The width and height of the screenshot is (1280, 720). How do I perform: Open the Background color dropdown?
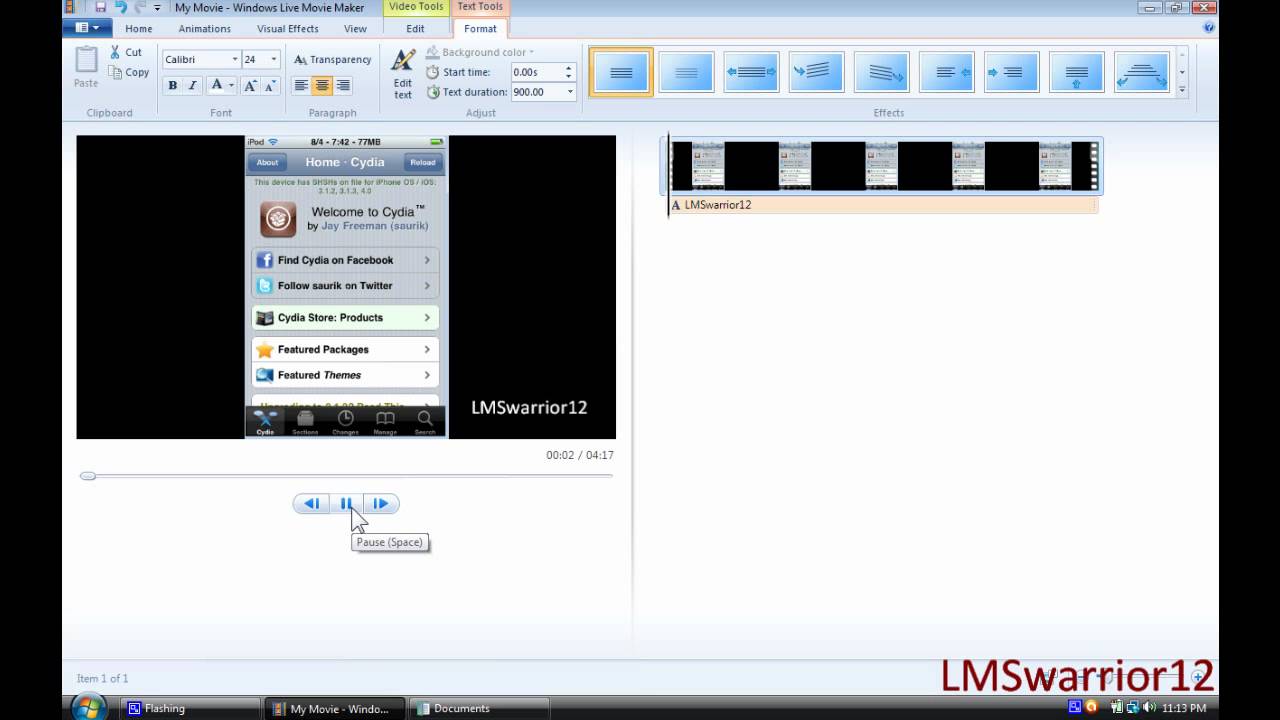pos(480,52)
